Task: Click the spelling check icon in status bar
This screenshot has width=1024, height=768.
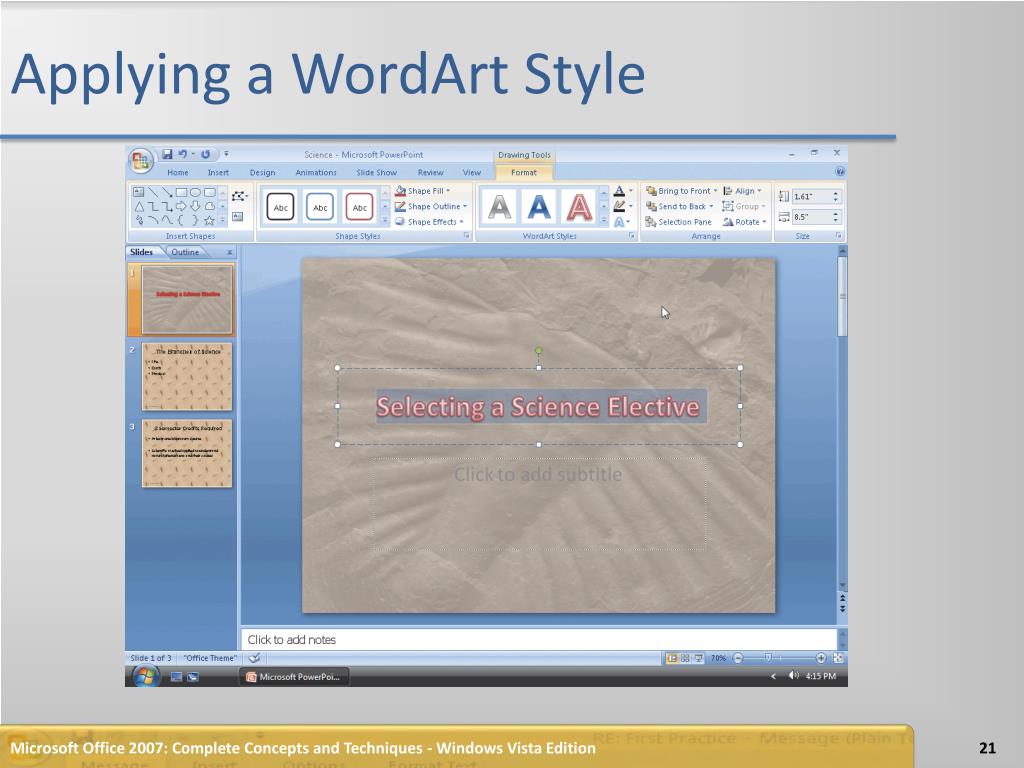Action: (x=255, y=658)
